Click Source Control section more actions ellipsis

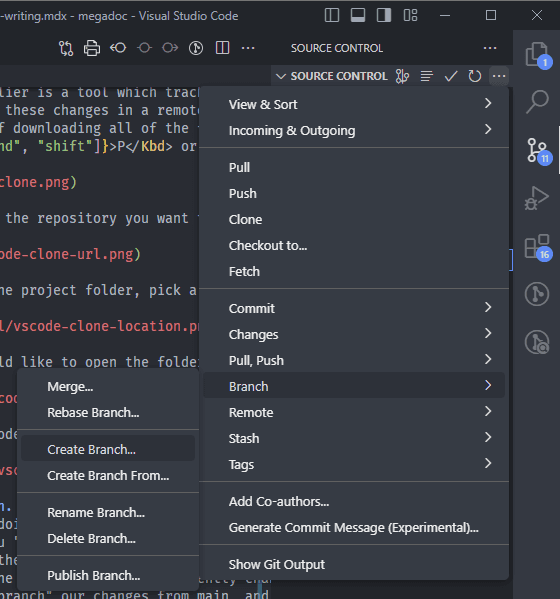pos(499,76)
